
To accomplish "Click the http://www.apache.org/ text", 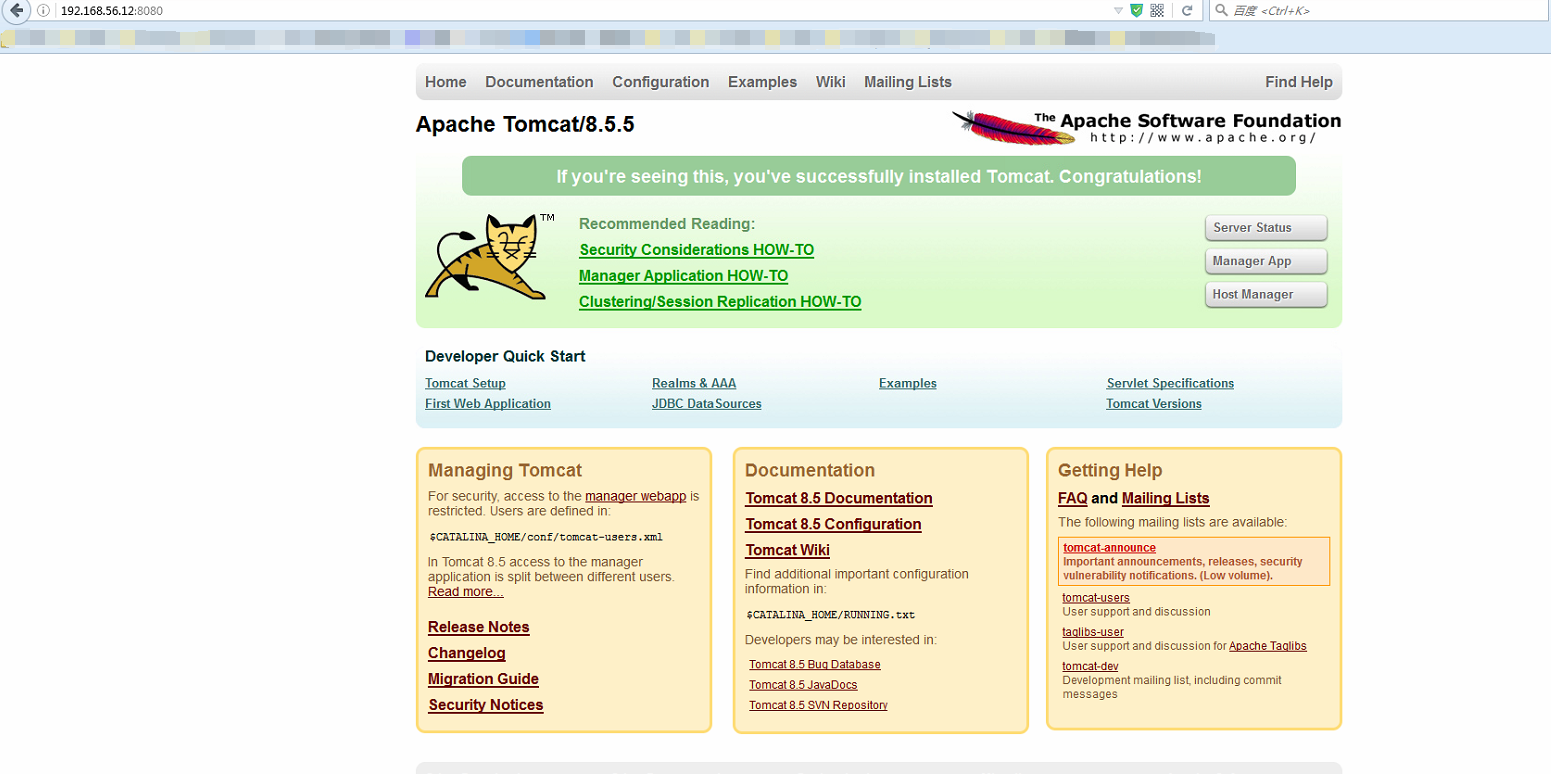I will [1202, 138].
